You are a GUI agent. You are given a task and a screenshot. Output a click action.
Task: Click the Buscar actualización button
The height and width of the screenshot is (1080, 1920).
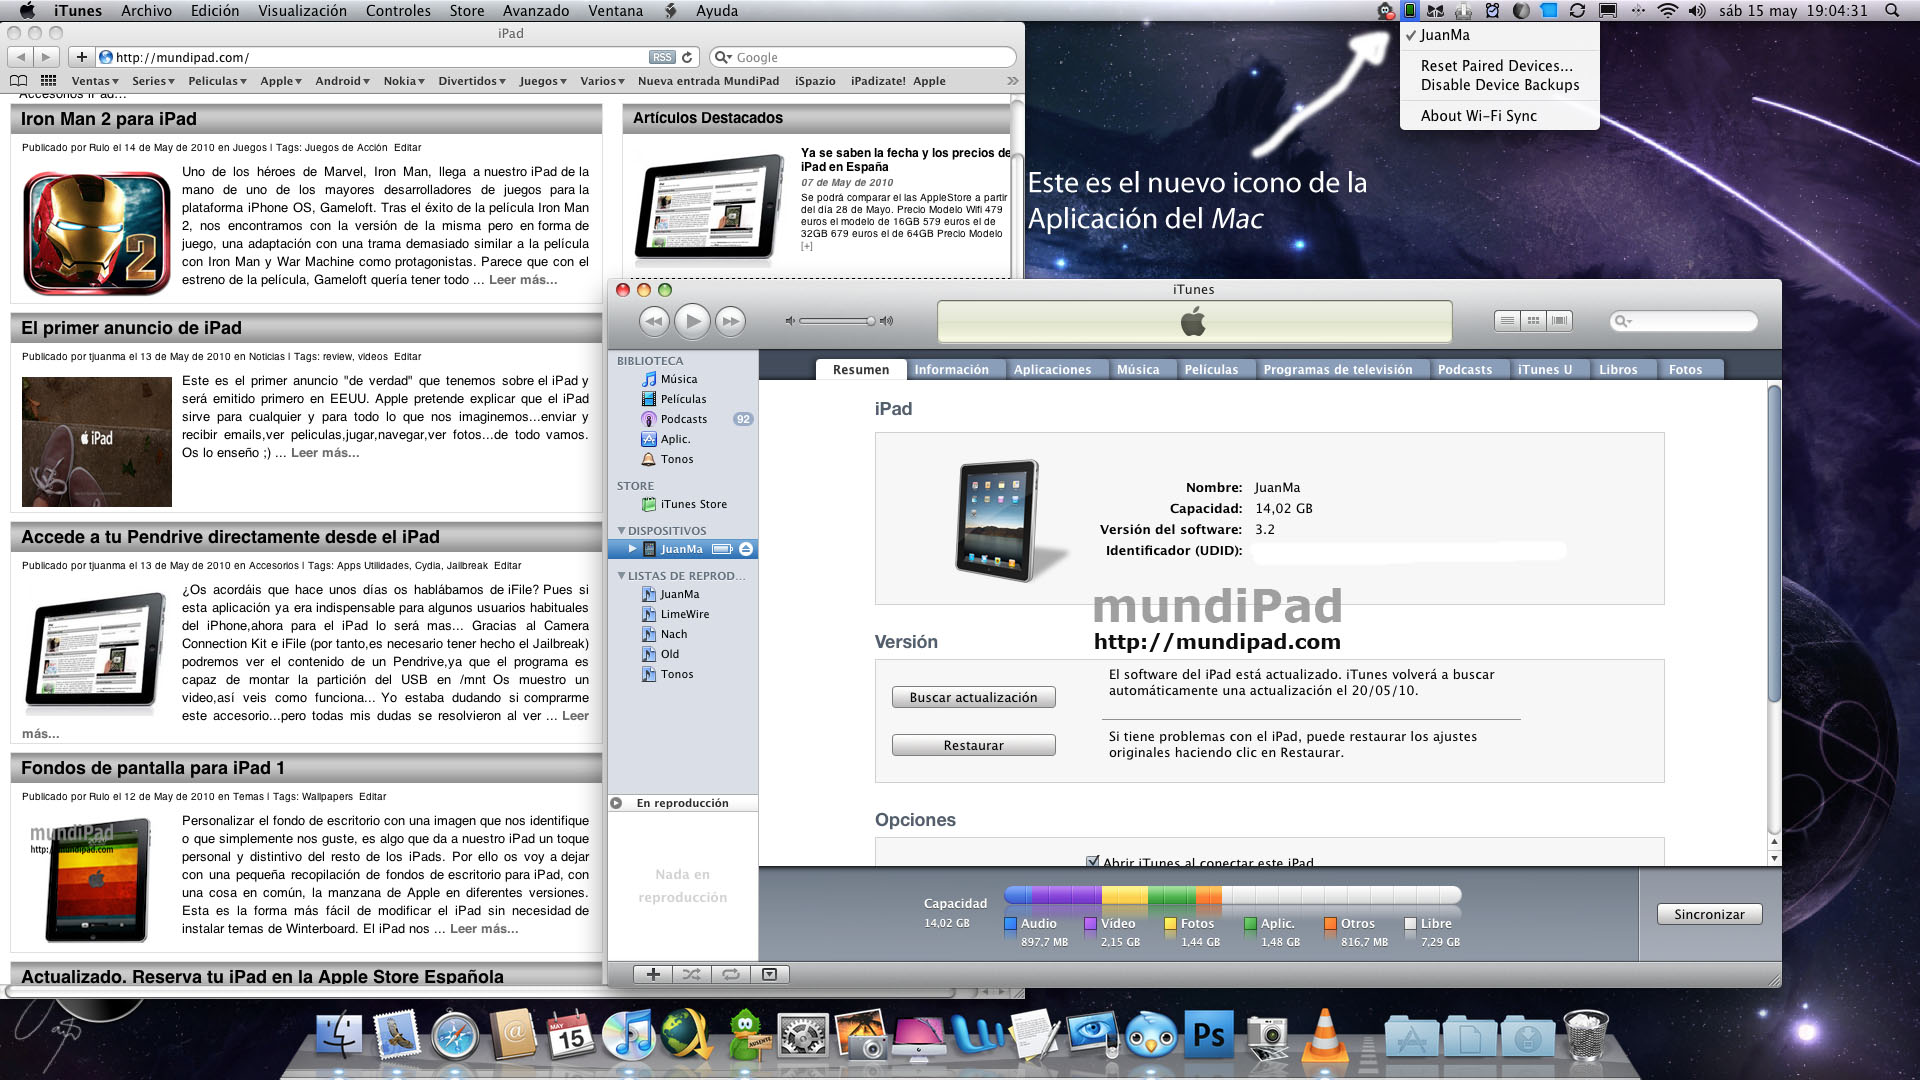973,698
